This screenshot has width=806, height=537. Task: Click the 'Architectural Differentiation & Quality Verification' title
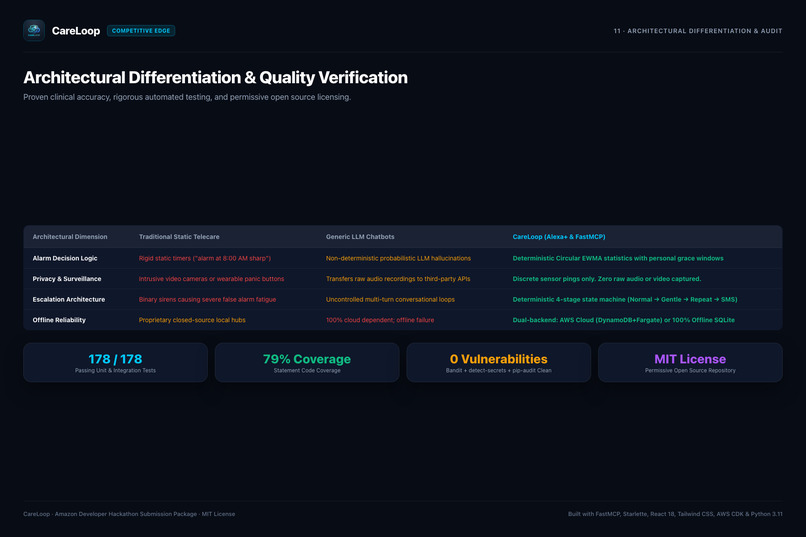215,78
